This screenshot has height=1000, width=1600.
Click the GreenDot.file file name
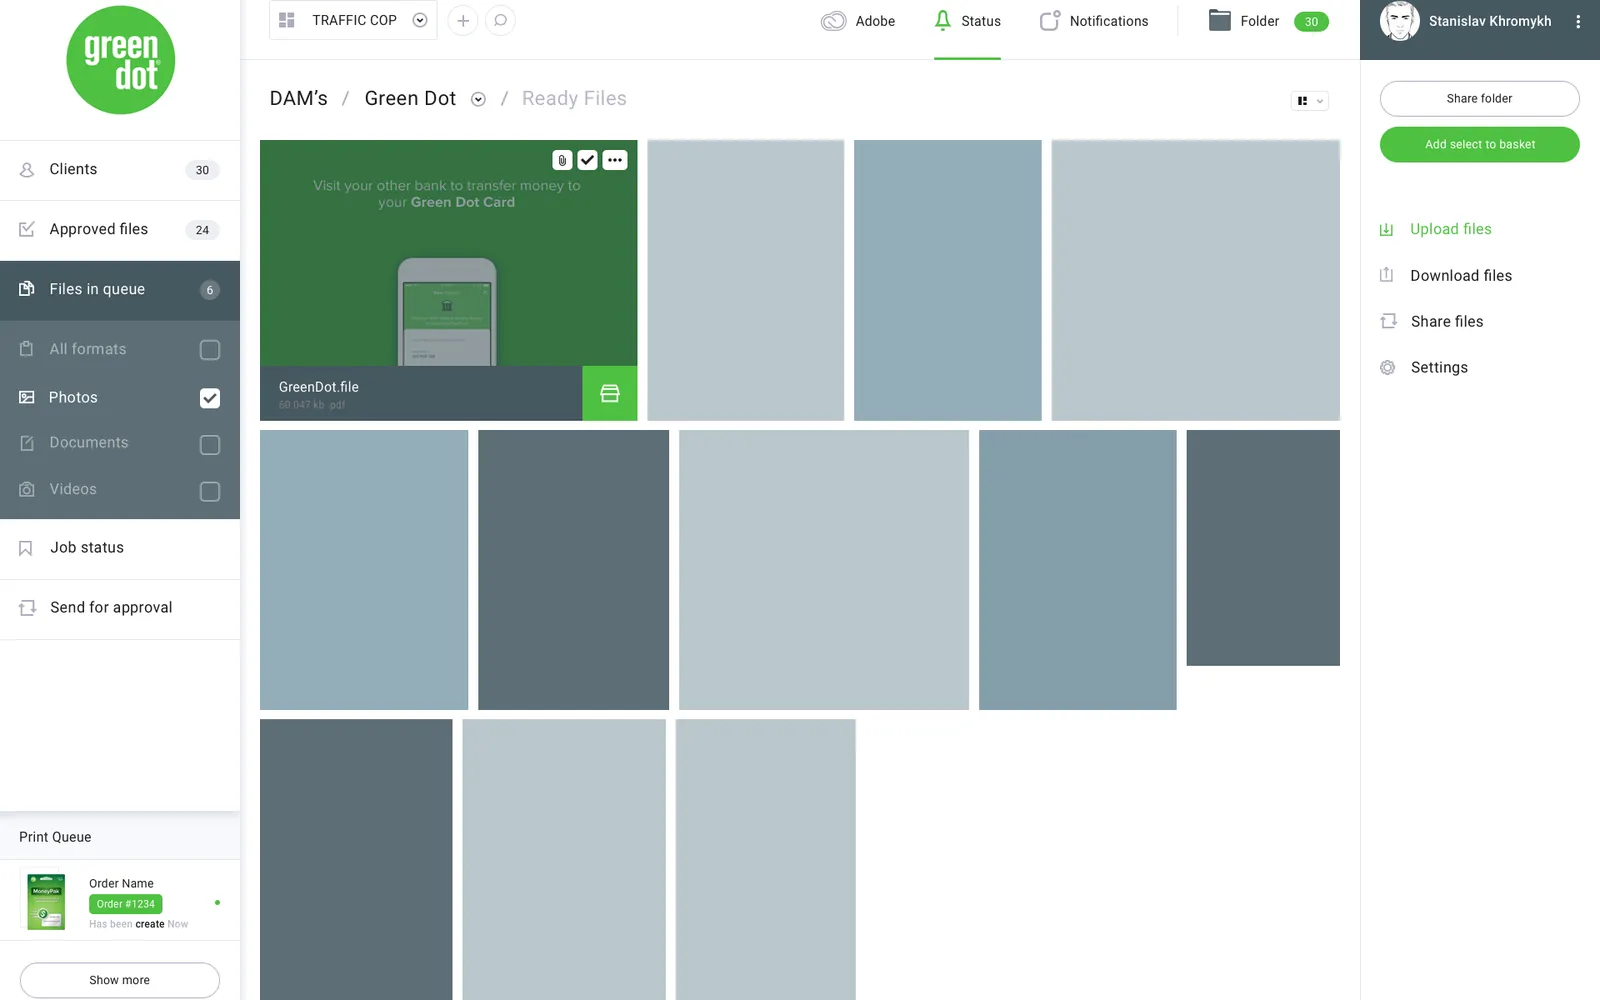319,387
